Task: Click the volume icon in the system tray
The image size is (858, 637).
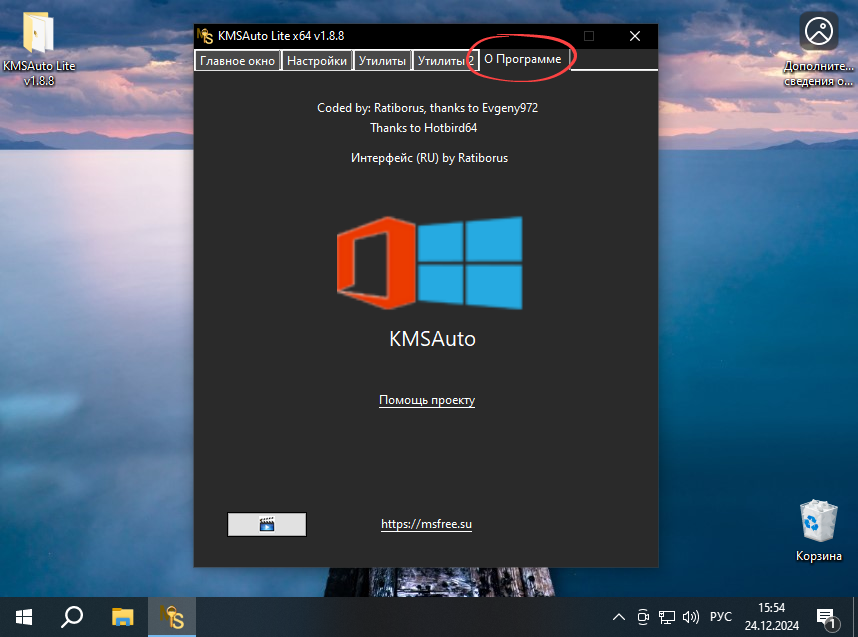Action: tap(692, 617)
